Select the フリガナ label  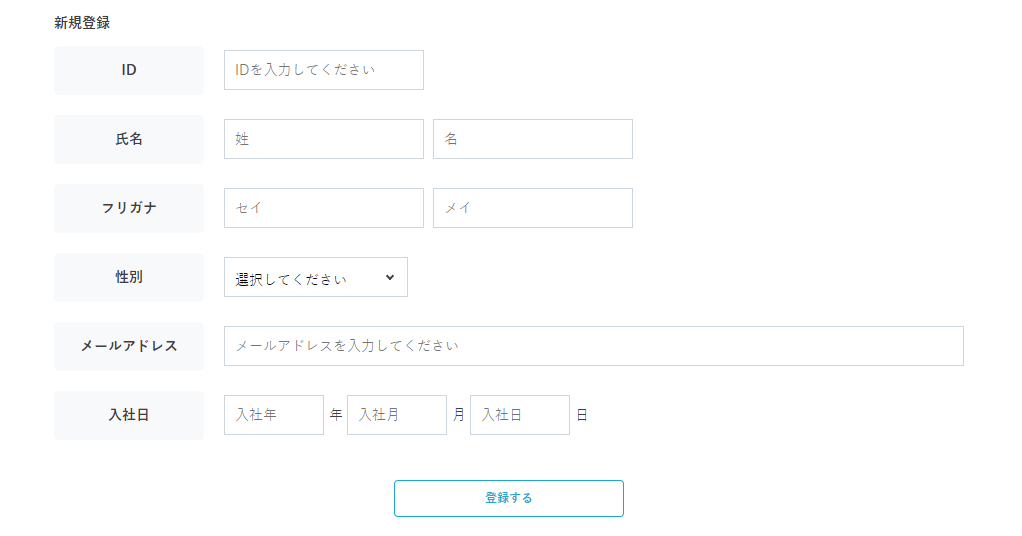point(129,209)
